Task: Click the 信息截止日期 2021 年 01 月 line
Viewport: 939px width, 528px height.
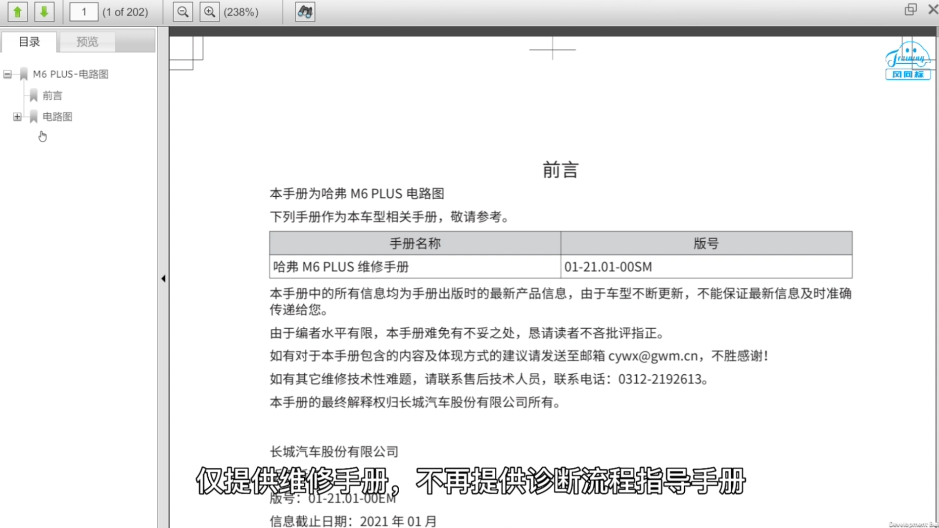Action: (353, 521)
